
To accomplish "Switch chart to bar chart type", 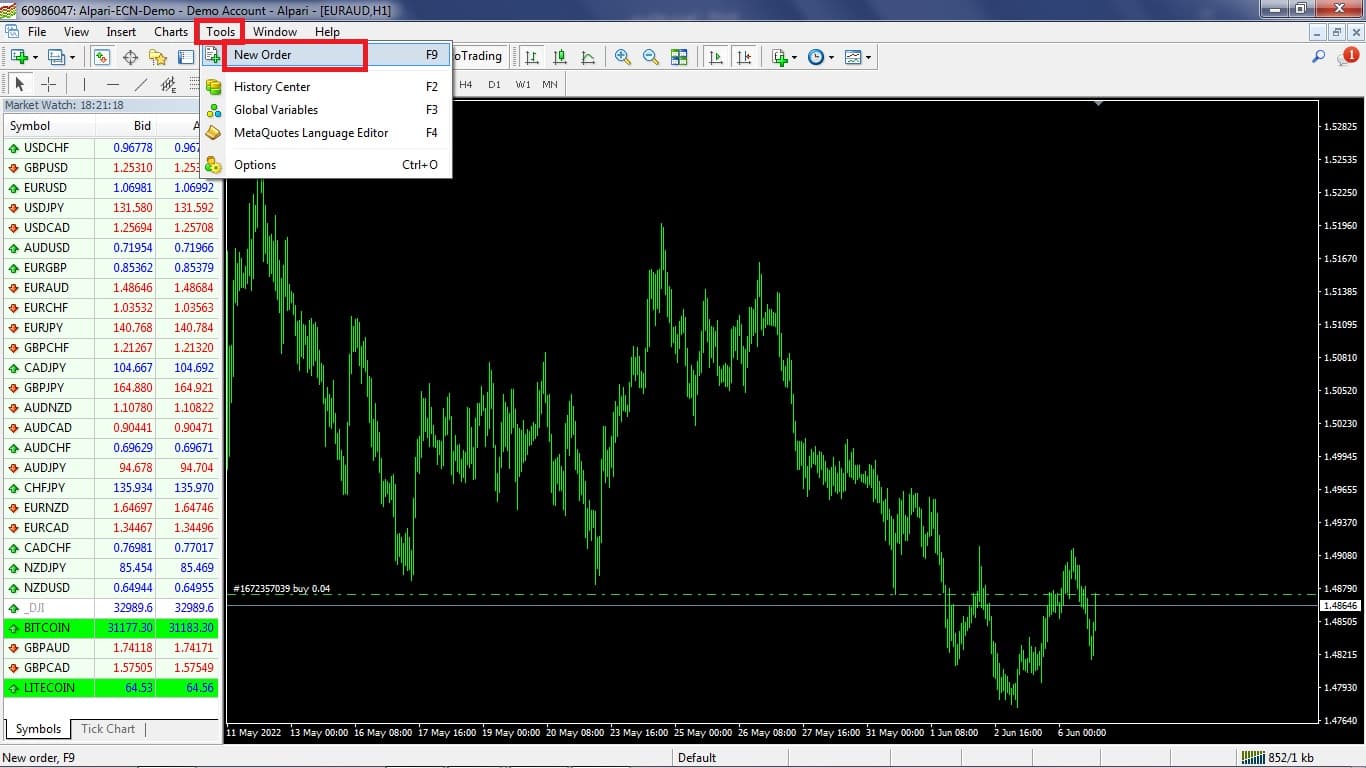I will pyautogui.click(x=532, y=57).
